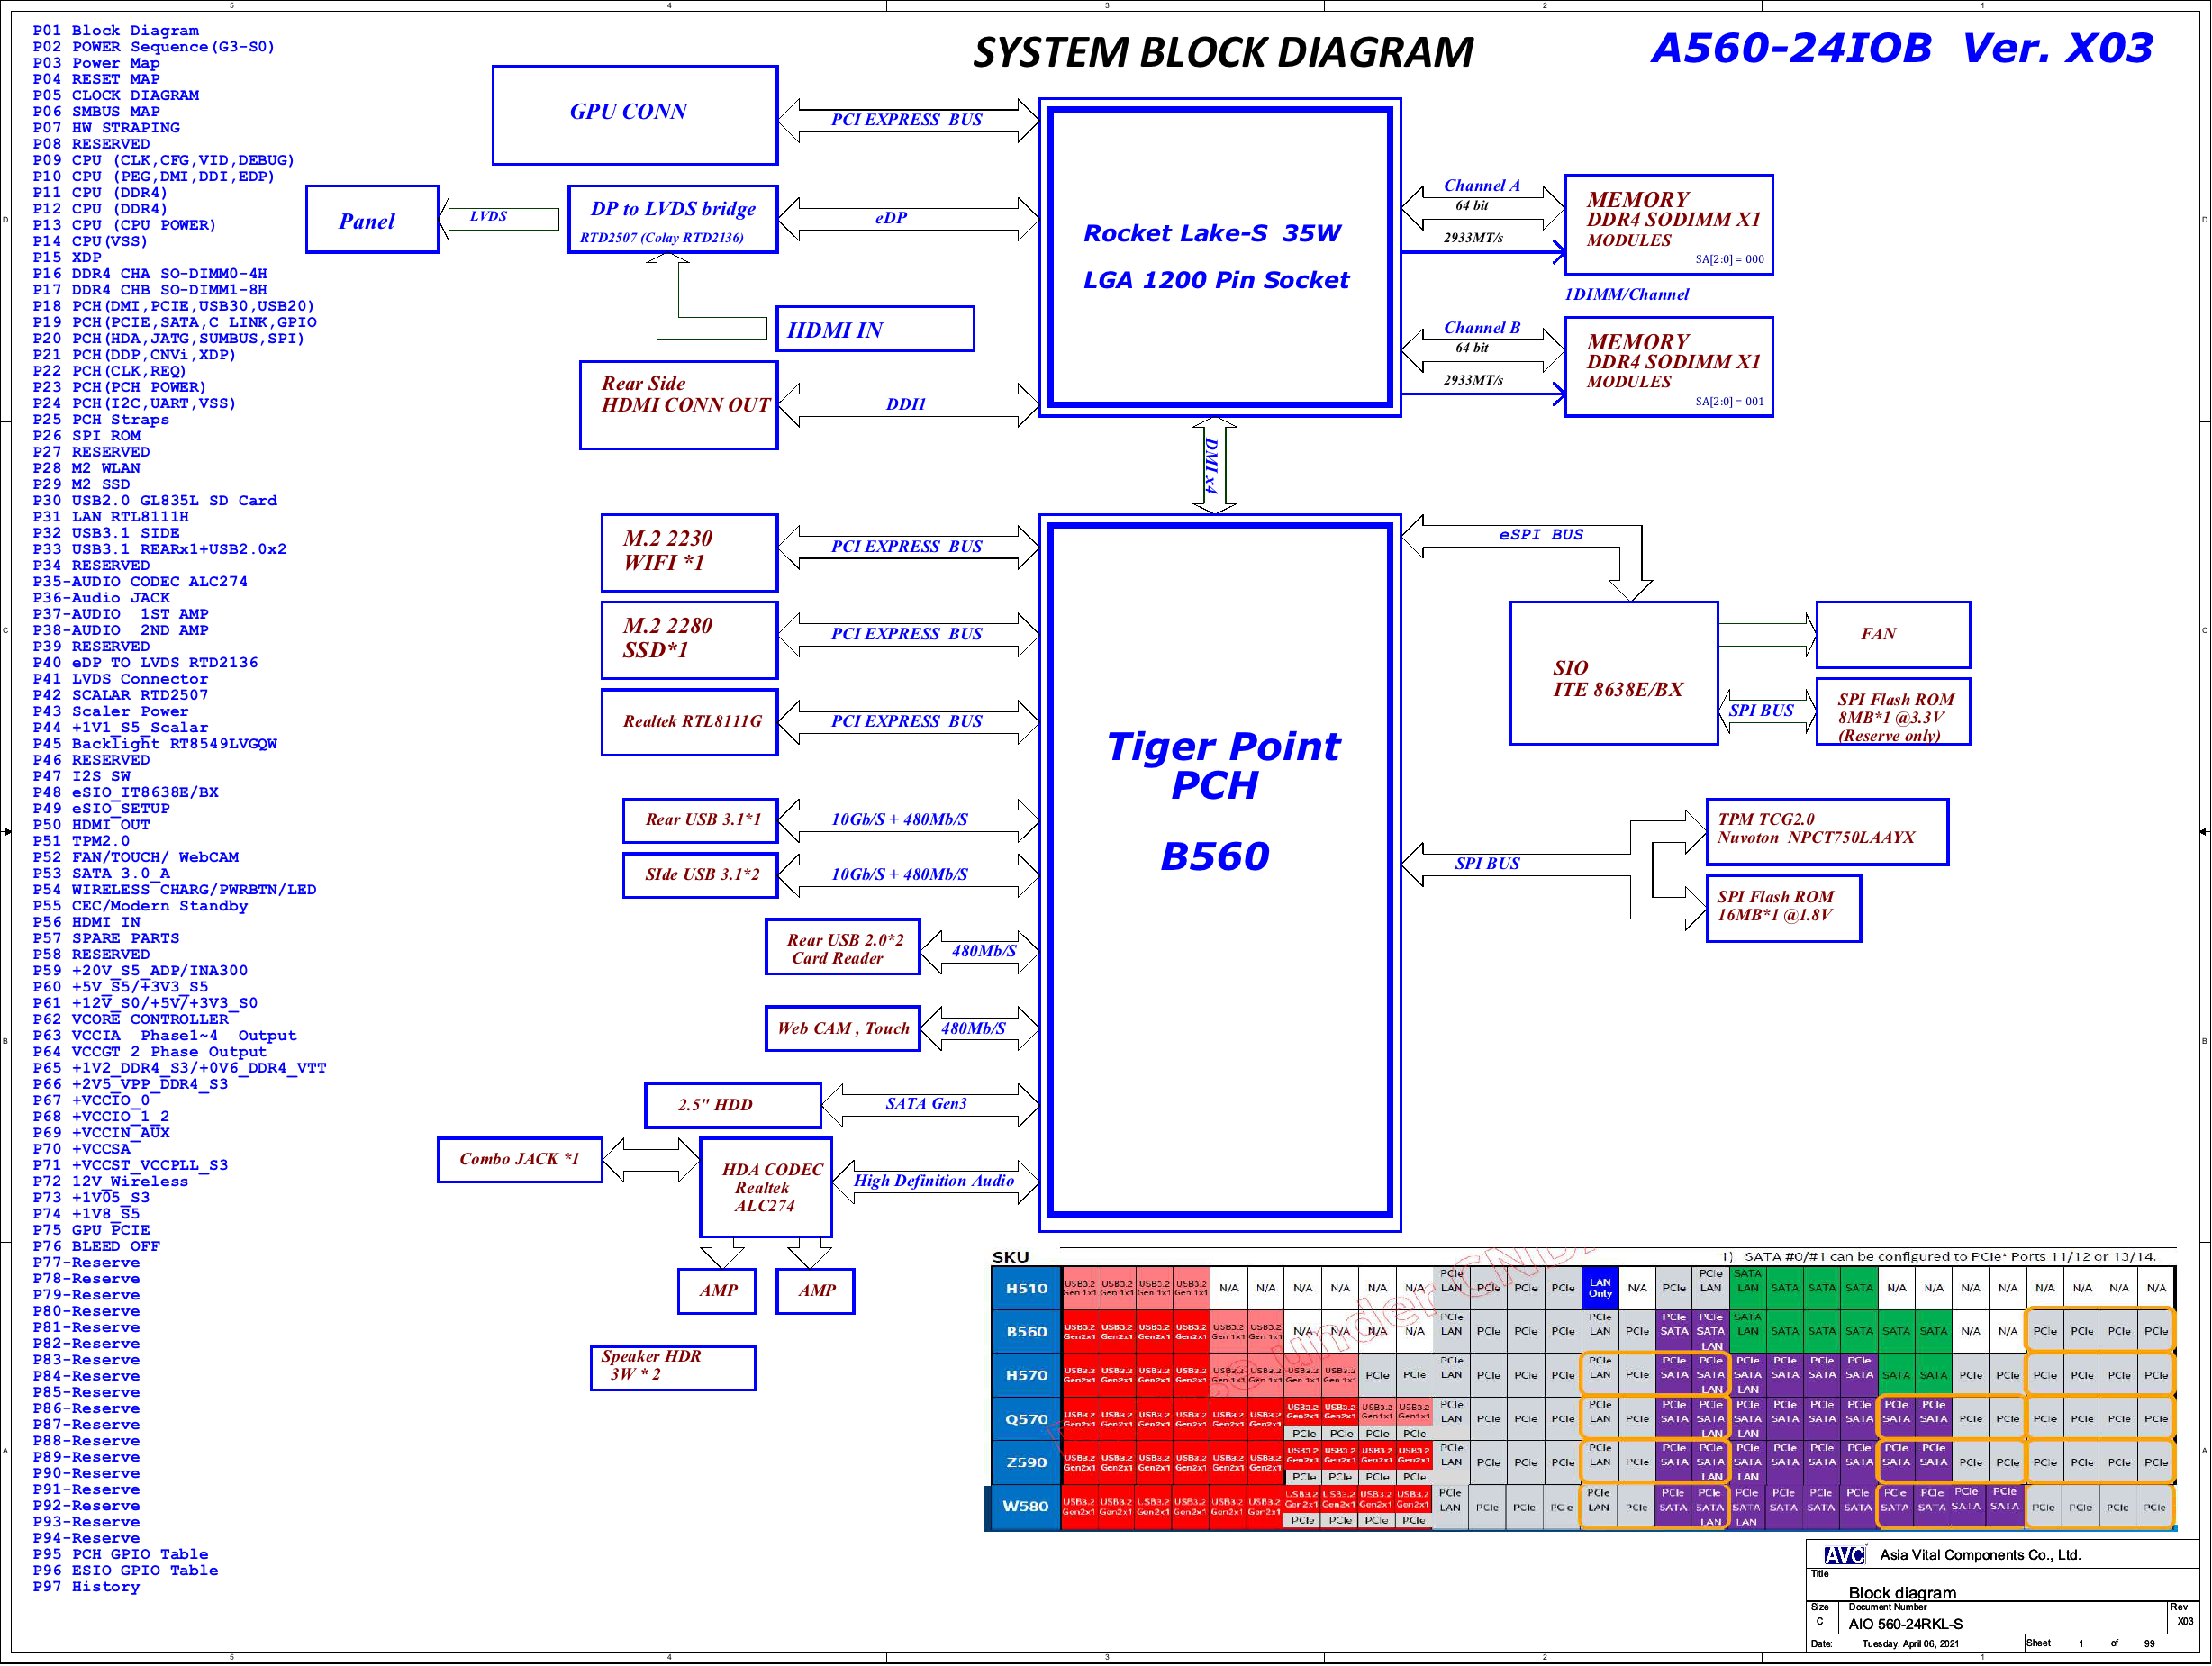Click the 'A560-24IOB Ver. X03' heading
The height and width of the screenshot is (1666, 2212).
pos(1901,48)
